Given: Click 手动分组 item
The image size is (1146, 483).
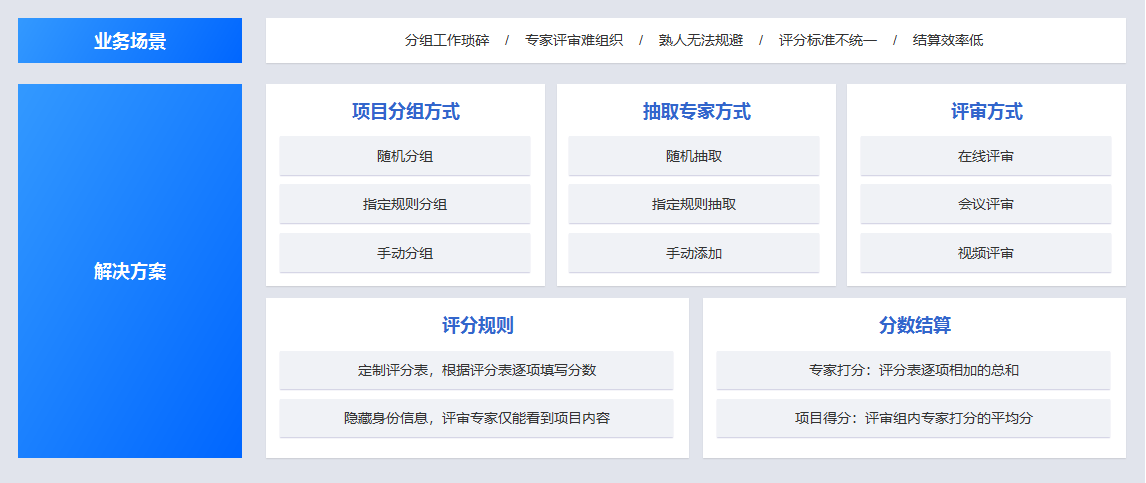Looking at the screenshot, I should coord(405,253).
